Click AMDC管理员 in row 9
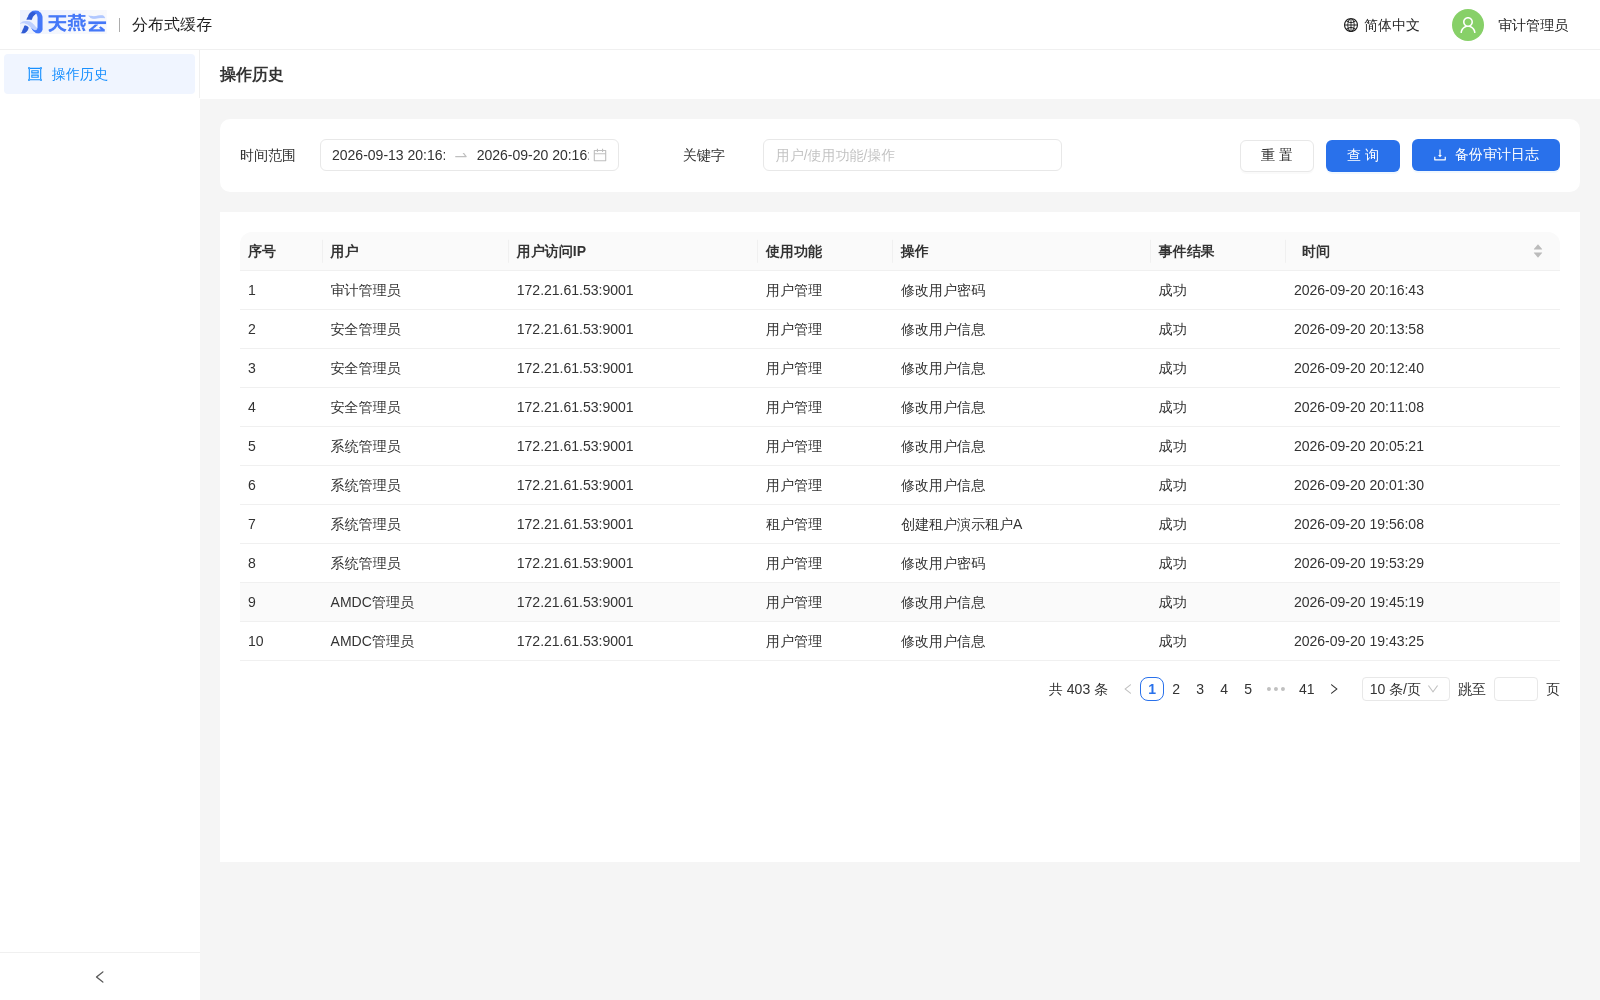 click(x=372, y=602)
